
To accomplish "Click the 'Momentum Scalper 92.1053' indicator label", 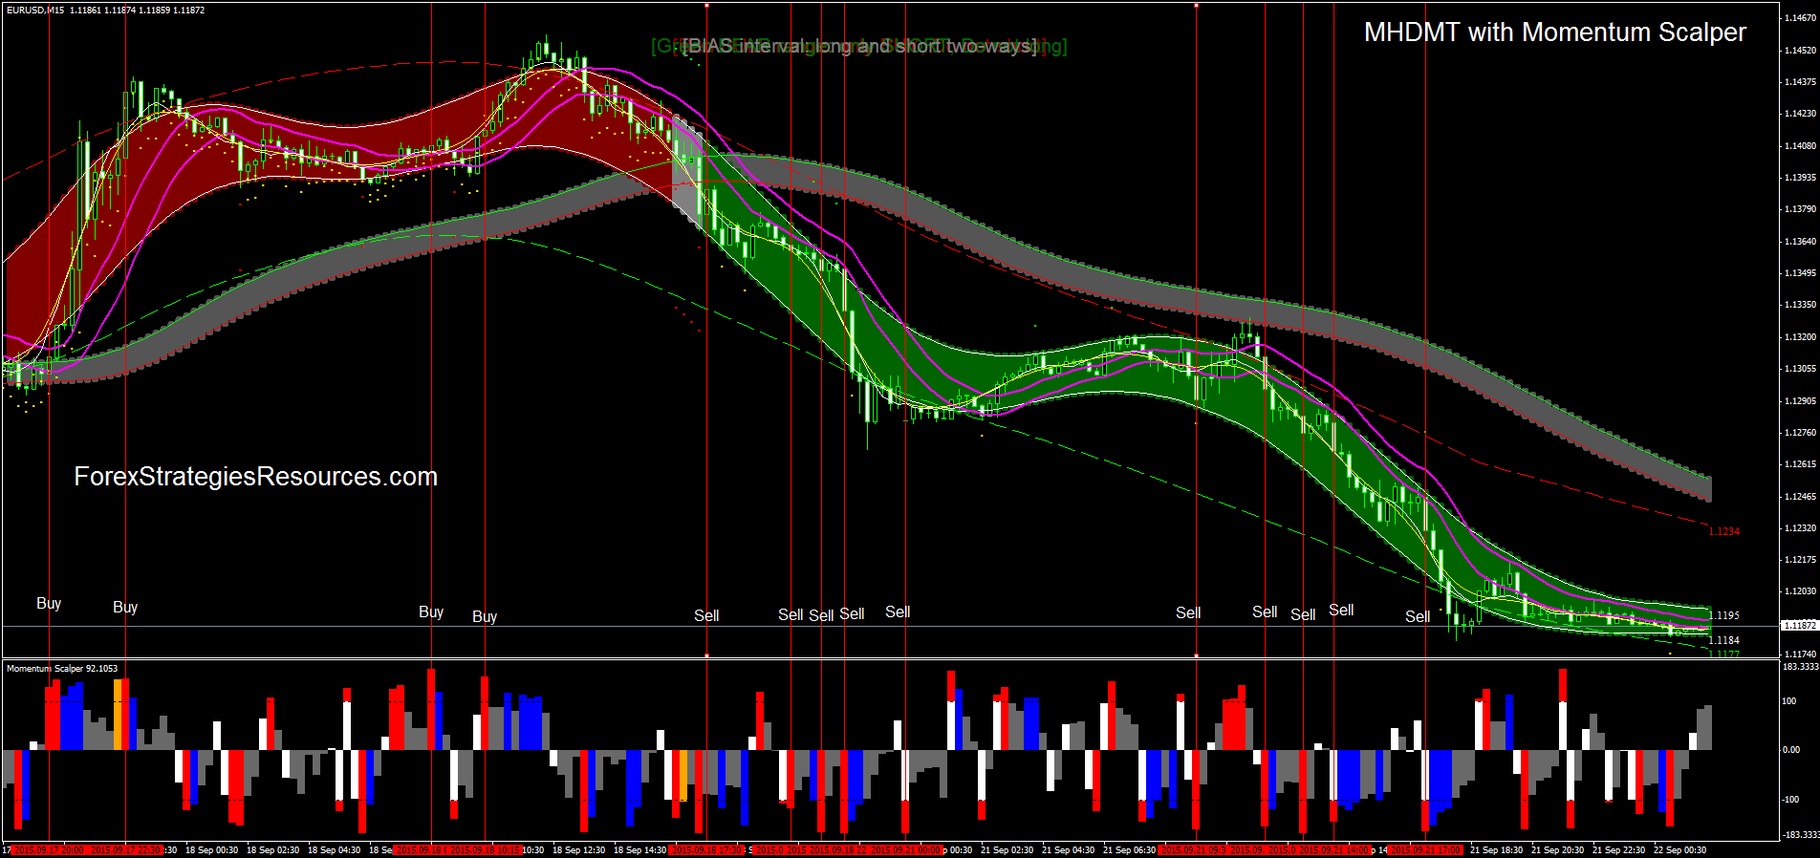I will tap(62, 668).
